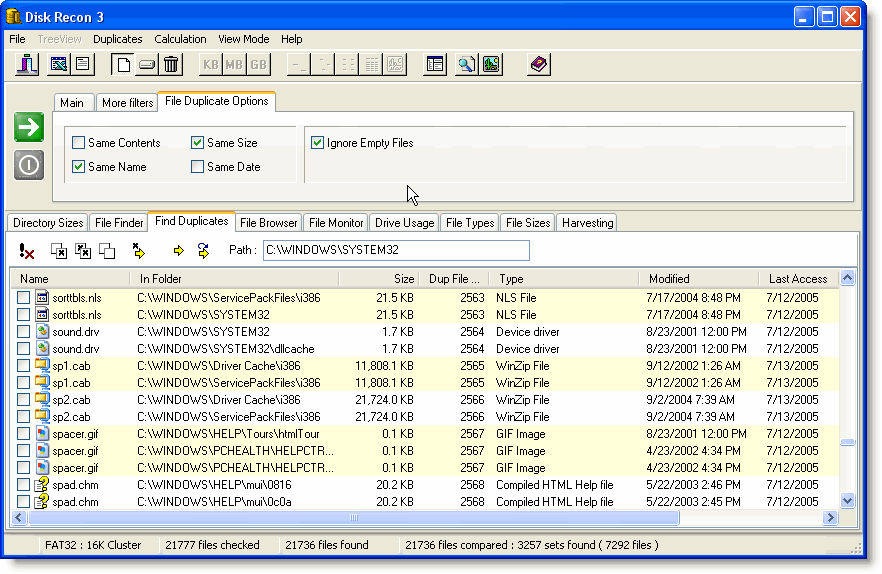Select the blank page toolbar icon
This screenshot has height=574, width=882.
123,64
